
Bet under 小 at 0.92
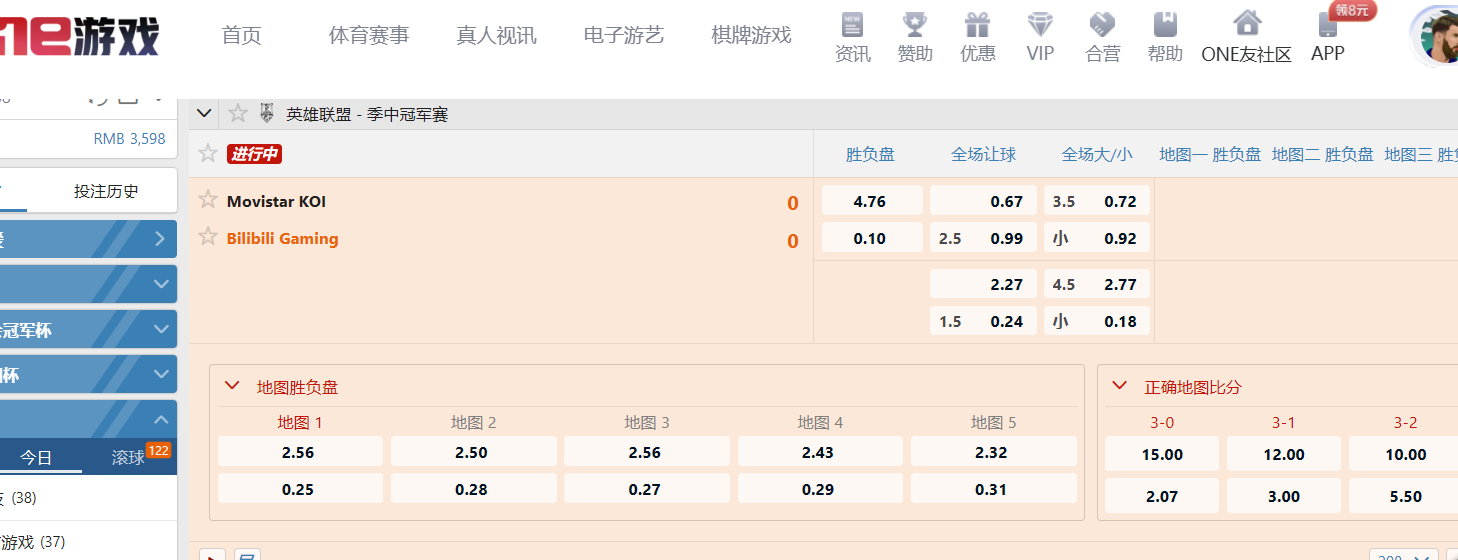[1097, 238]
